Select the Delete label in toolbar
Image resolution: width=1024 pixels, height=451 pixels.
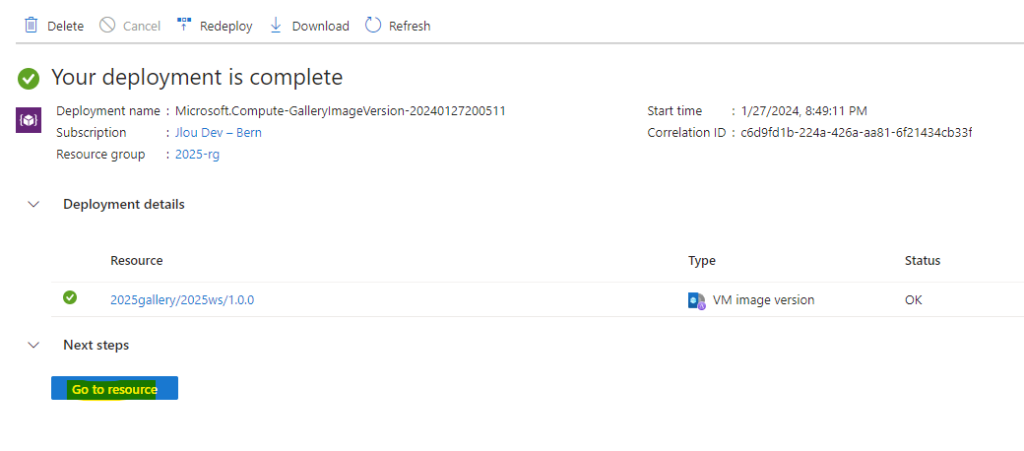click(x=65, y=26)
